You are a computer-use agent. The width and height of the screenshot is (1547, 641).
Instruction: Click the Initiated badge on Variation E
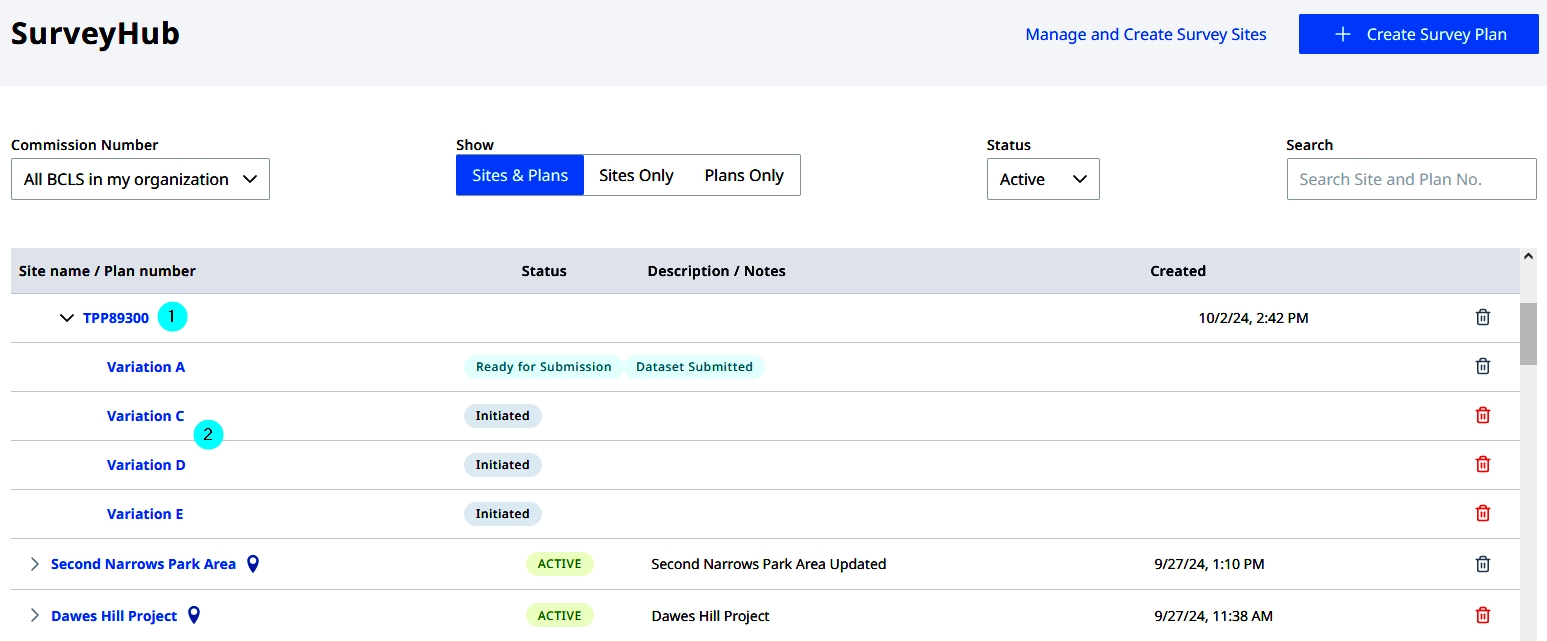click(502, 514)
